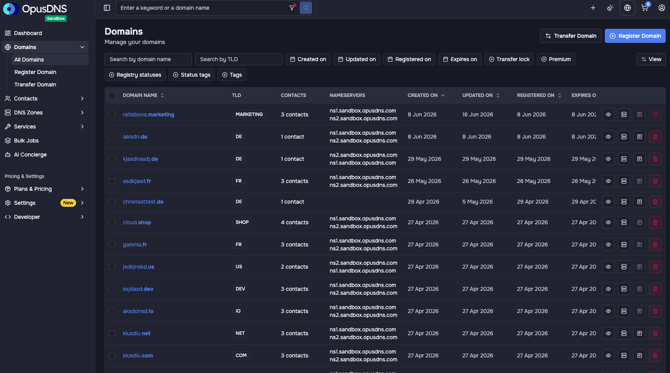Open the Created on date filter
The width and height of the screenshot is (670, 373).
tap(308, 59)
